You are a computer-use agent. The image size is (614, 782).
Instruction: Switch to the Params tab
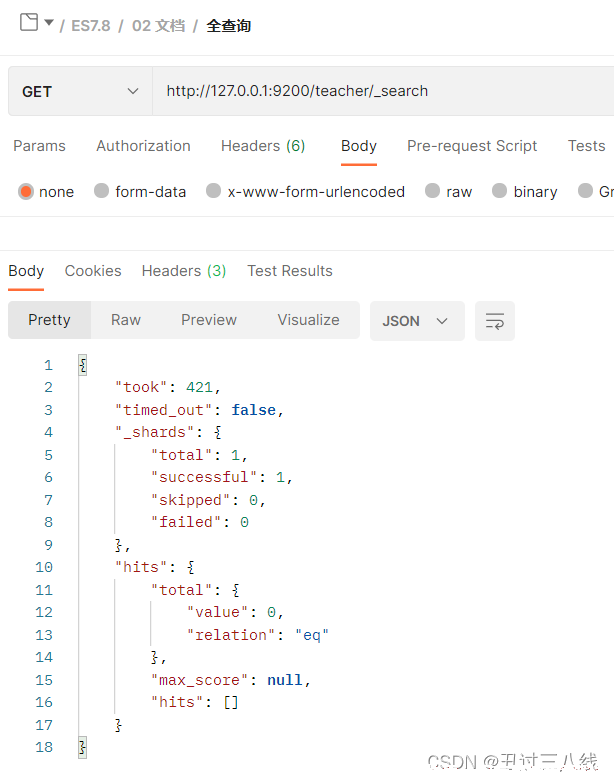(x=39, y=146)
